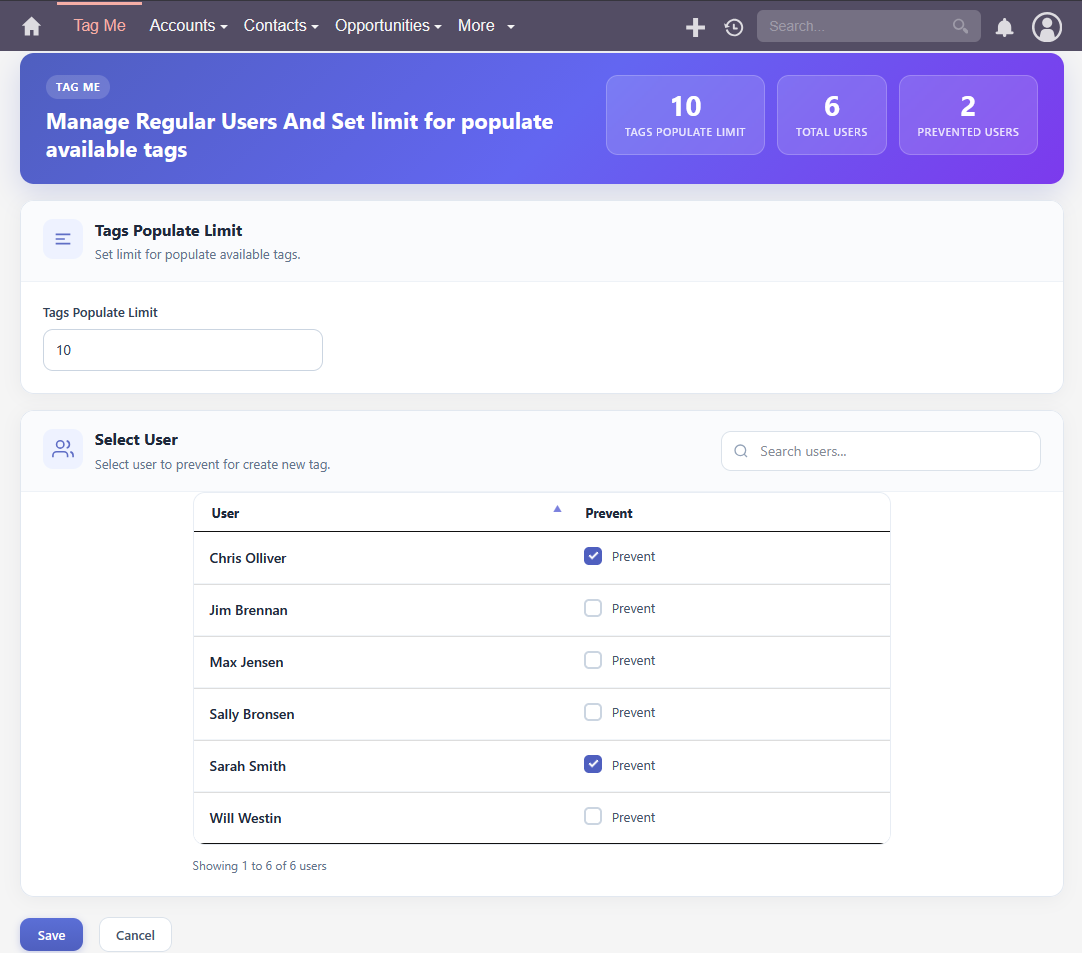The image size is (1082, 953).
Task: Select the Sarah Smith user name
Action: [x=248, y=766]
